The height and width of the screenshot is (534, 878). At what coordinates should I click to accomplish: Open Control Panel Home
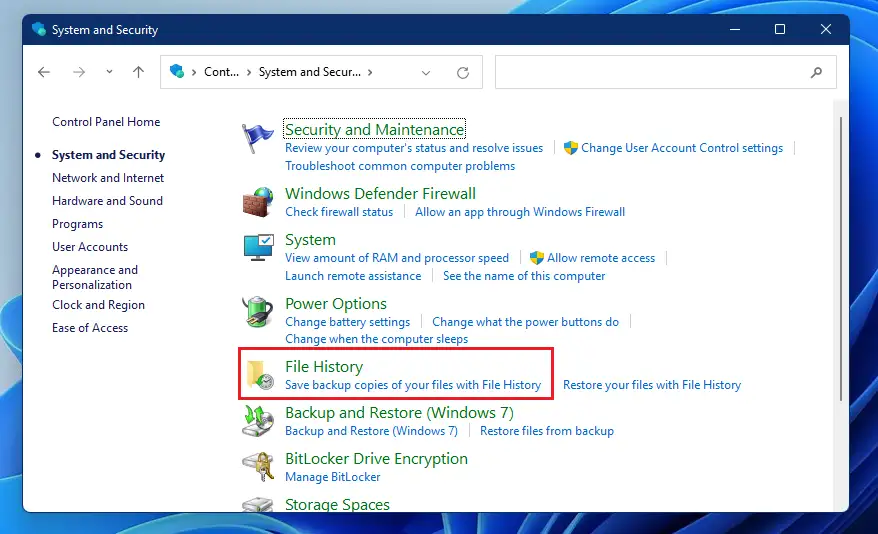(x=106, y=121)
